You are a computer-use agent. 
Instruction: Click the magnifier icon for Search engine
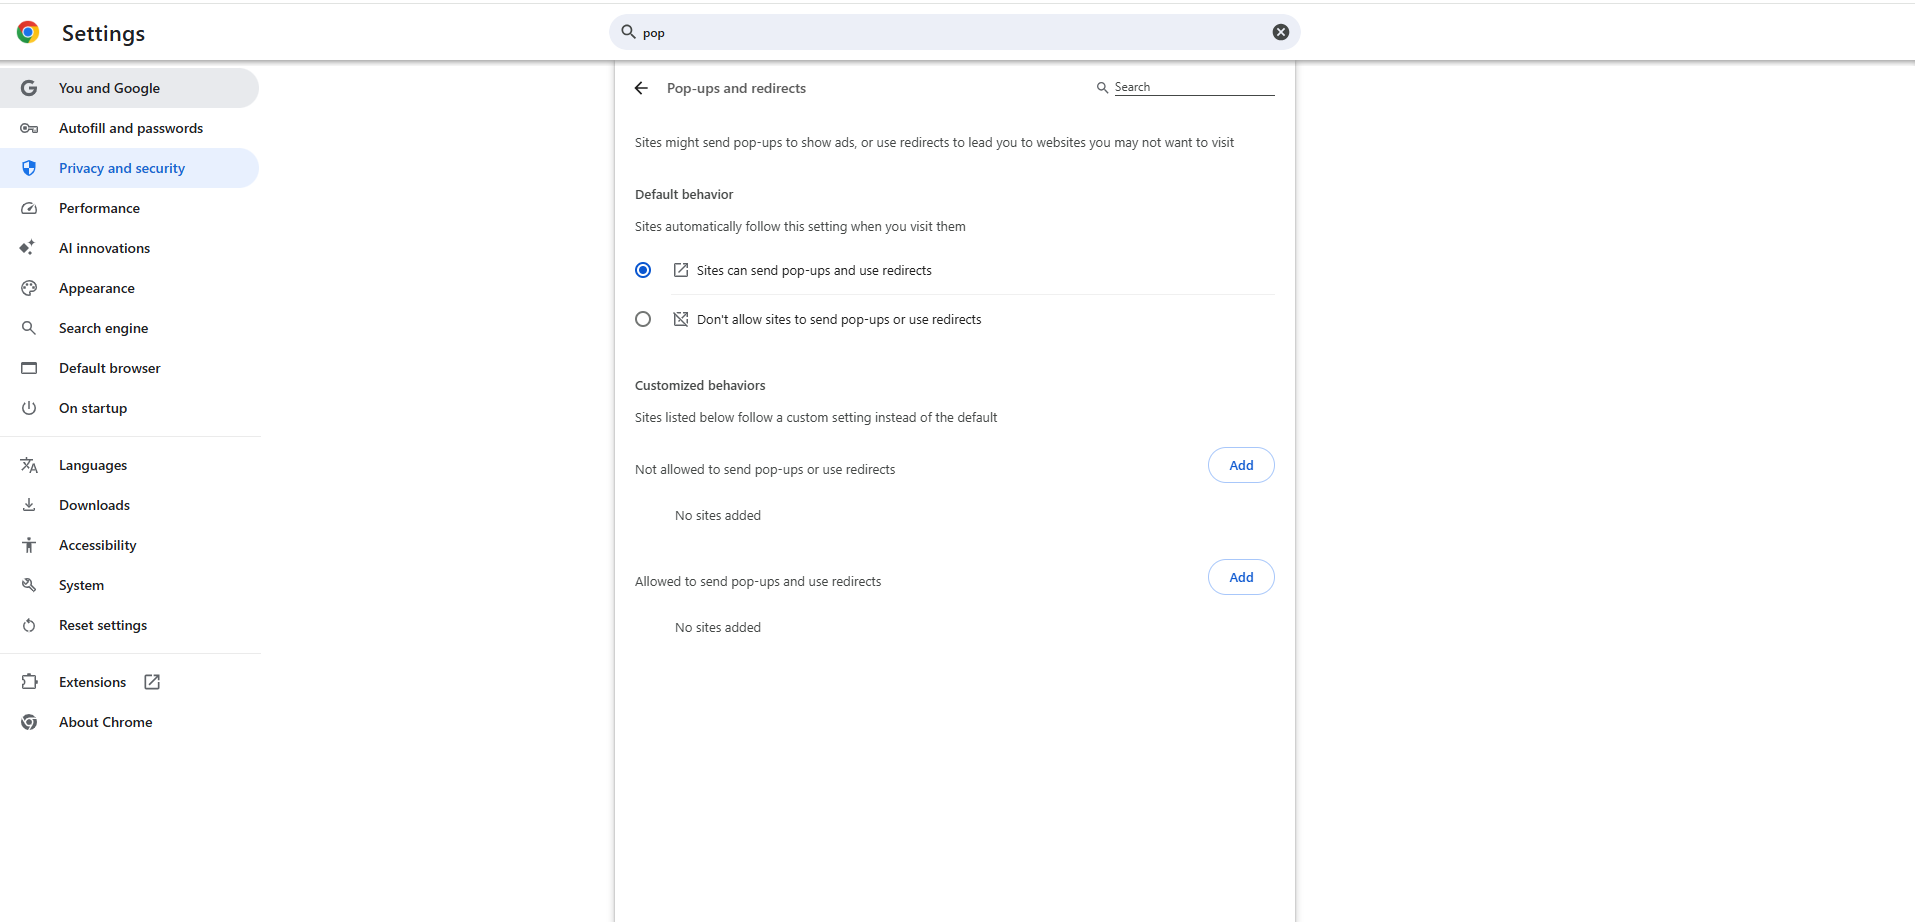pyautogui.click(x=29, y=328)
